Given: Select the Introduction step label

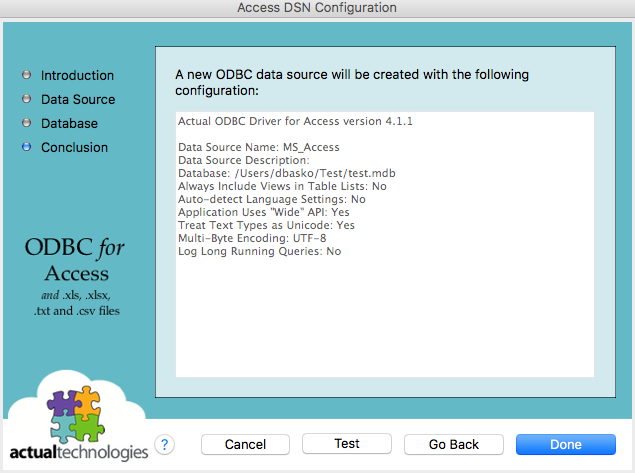Looking at the screenshot, I should (x=77, y=76).
